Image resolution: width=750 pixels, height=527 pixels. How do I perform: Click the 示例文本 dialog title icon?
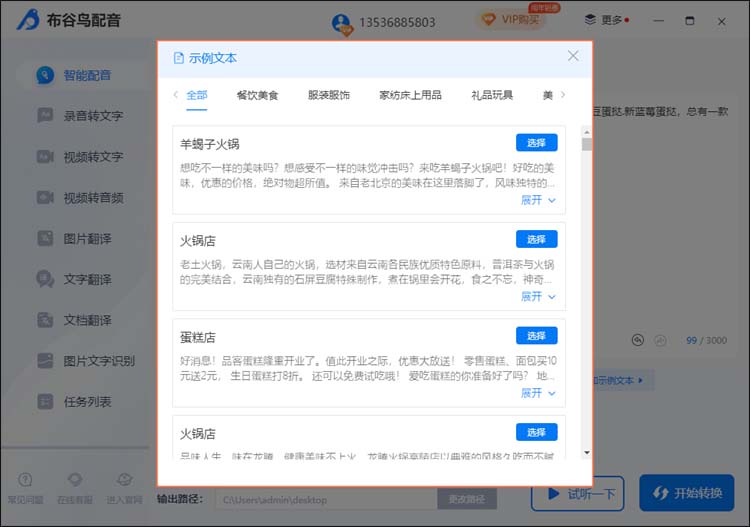click(178, 58)
